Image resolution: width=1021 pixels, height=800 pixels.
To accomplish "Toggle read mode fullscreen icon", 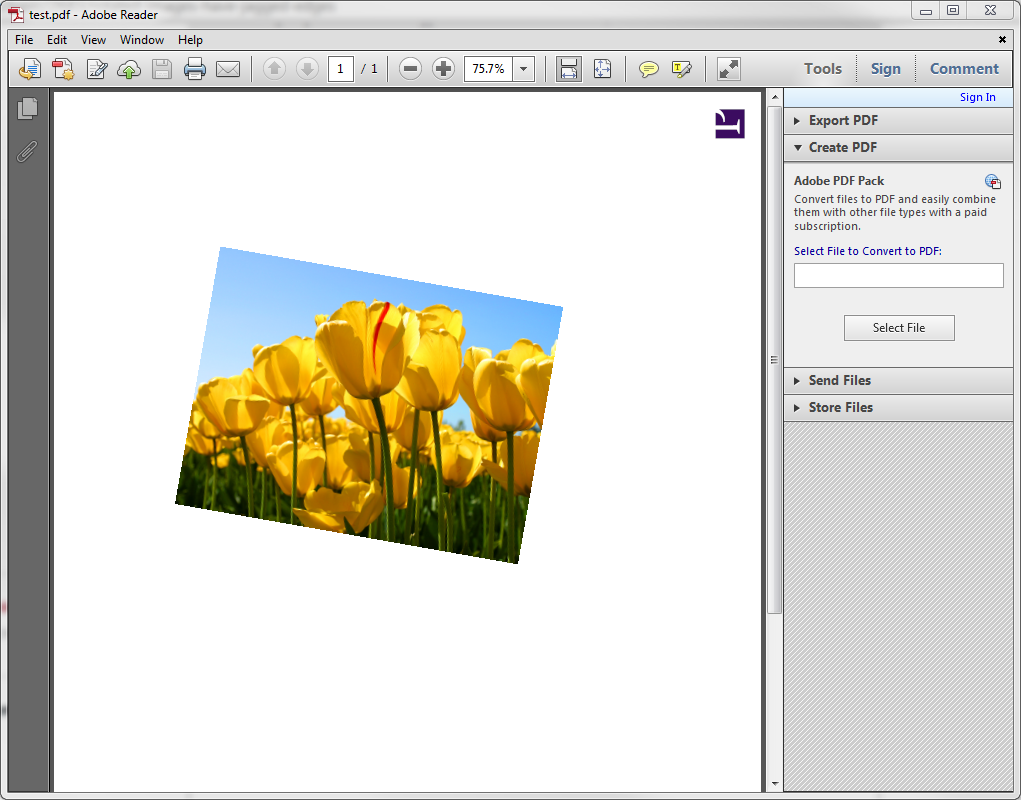I will click(729, 69).
